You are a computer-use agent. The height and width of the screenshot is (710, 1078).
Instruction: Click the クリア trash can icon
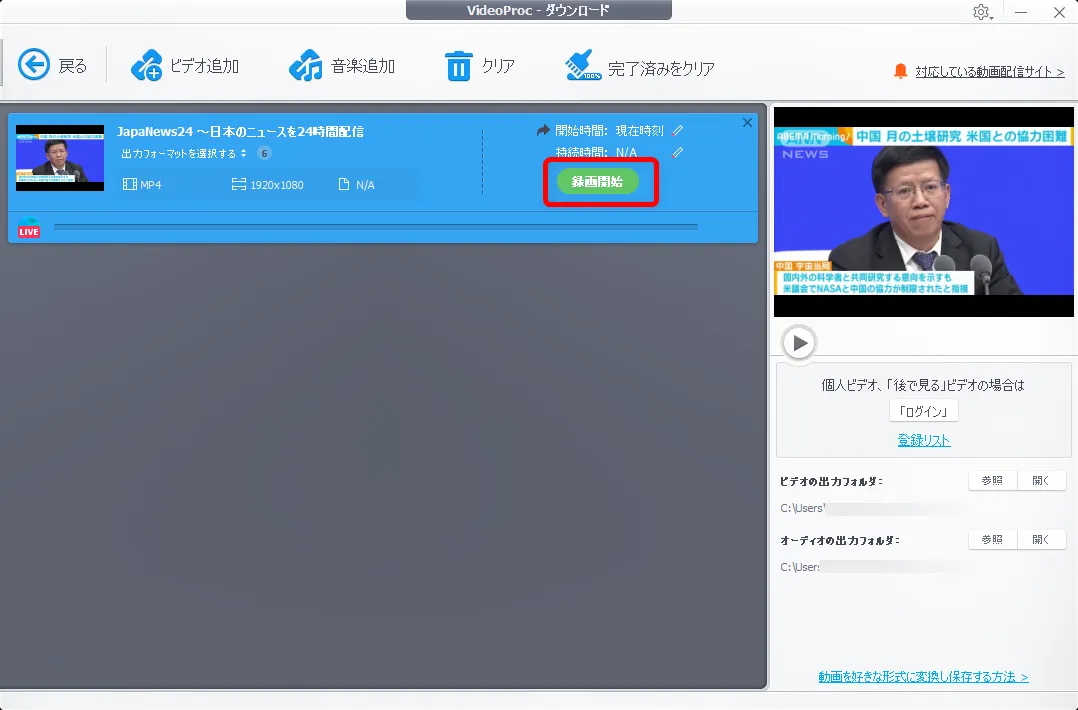[459, 66]
